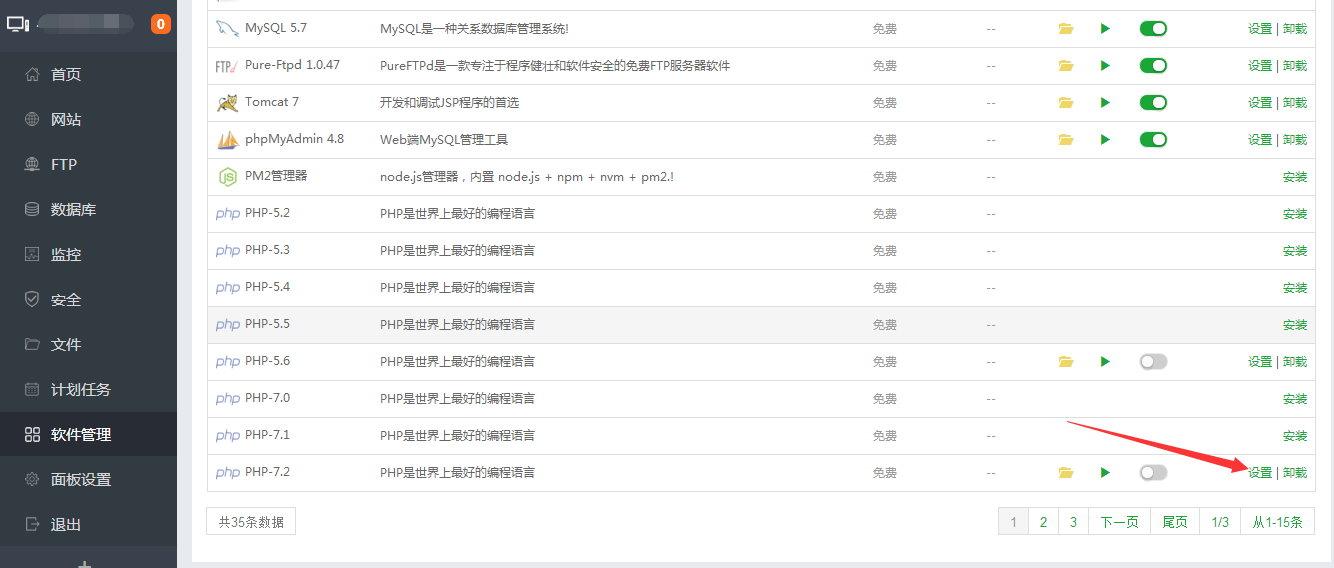Click 卸载 for phpMyAdmin 4.8
Viewport: 1334px width, 568px height.
point(1295,140)
